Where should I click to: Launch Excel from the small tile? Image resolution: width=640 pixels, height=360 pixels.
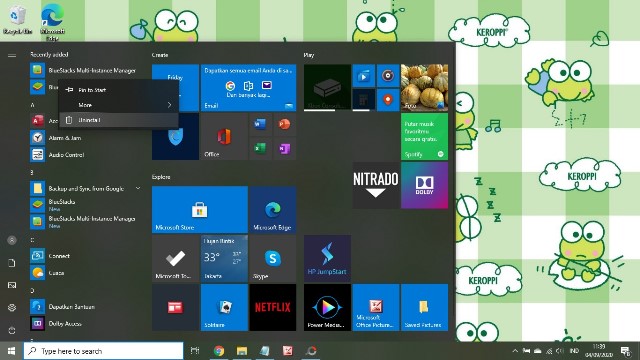coord(260,149)
